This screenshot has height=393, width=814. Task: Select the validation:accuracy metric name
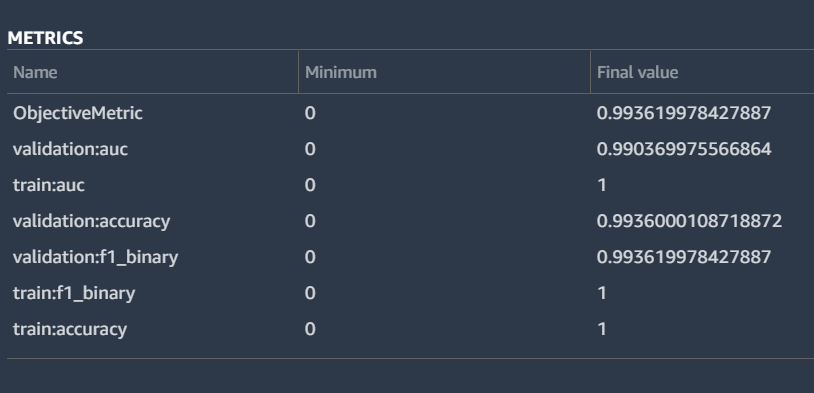point(91,222)
